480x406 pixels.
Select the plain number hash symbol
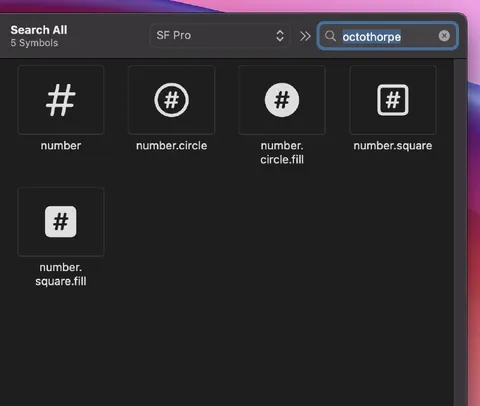61,100
